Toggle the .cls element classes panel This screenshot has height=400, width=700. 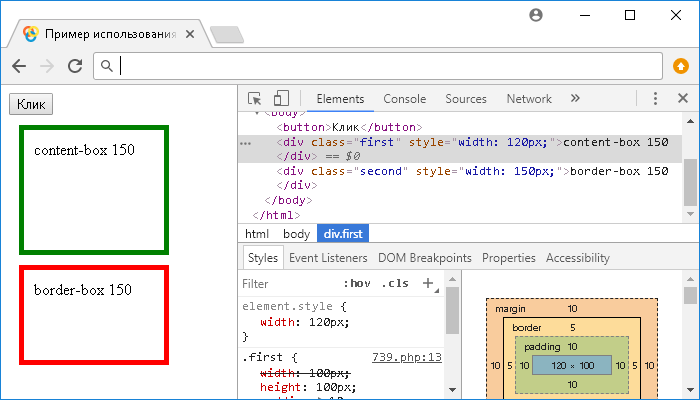(397, 284)
